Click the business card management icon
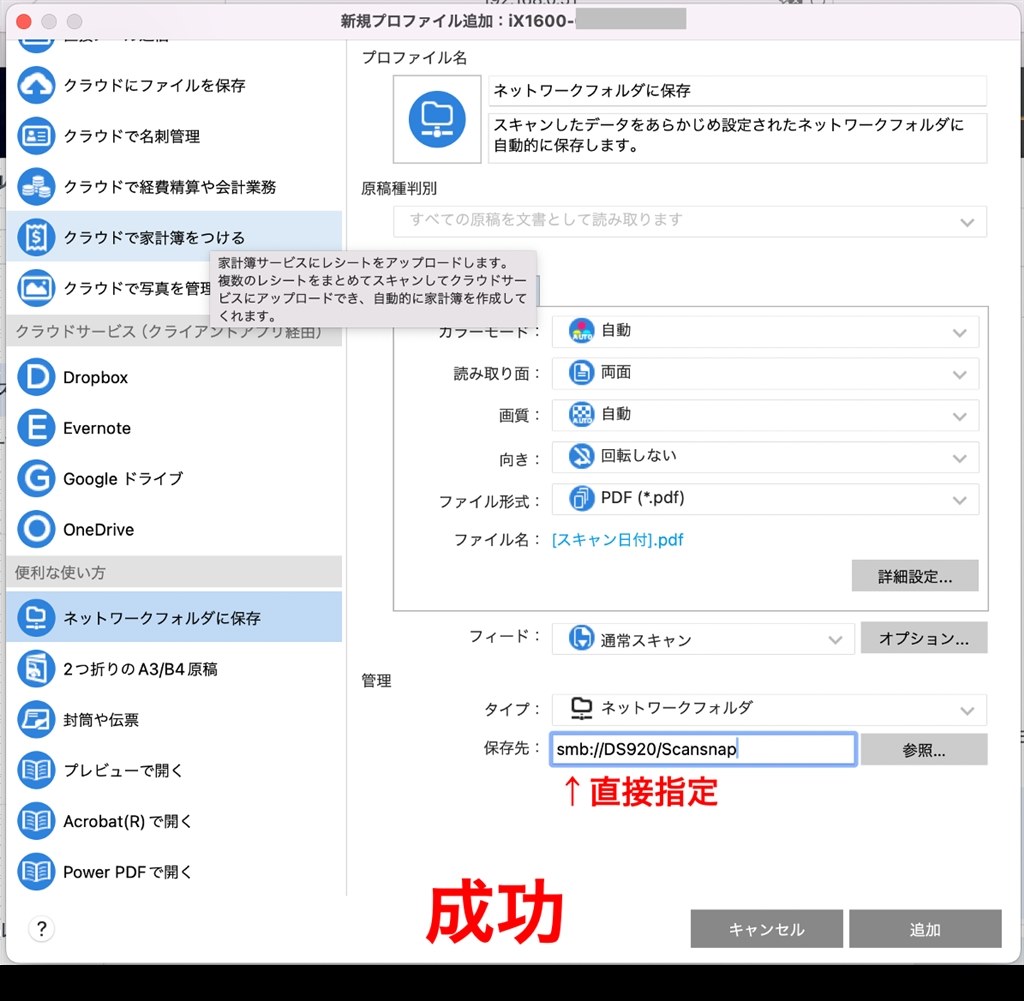 pos(36,136)
